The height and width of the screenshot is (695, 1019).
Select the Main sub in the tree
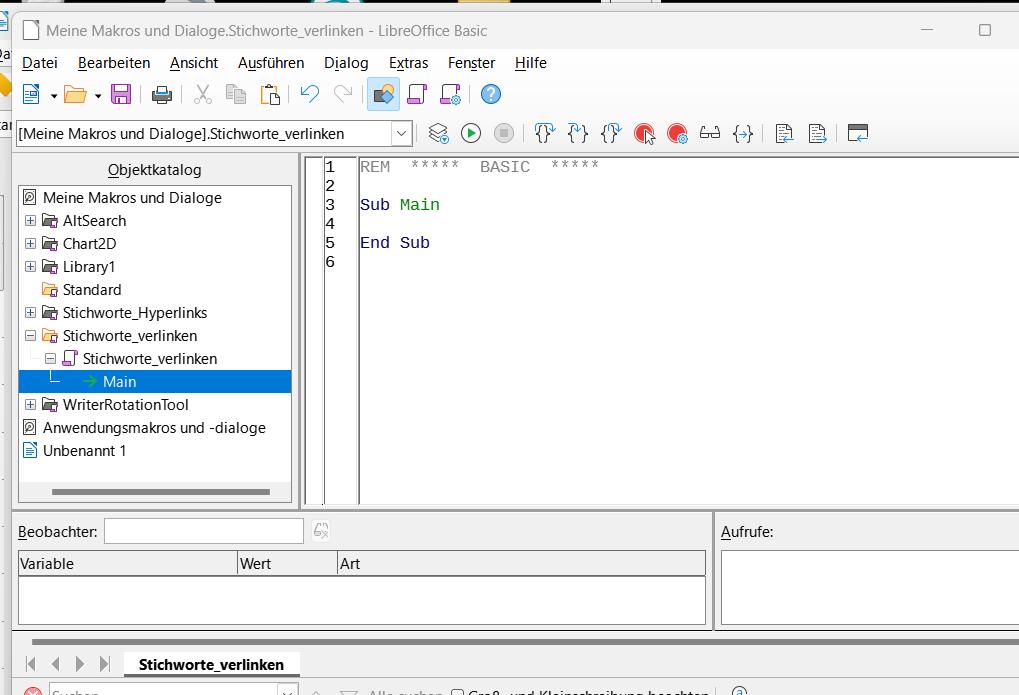[x=119, y=382]
